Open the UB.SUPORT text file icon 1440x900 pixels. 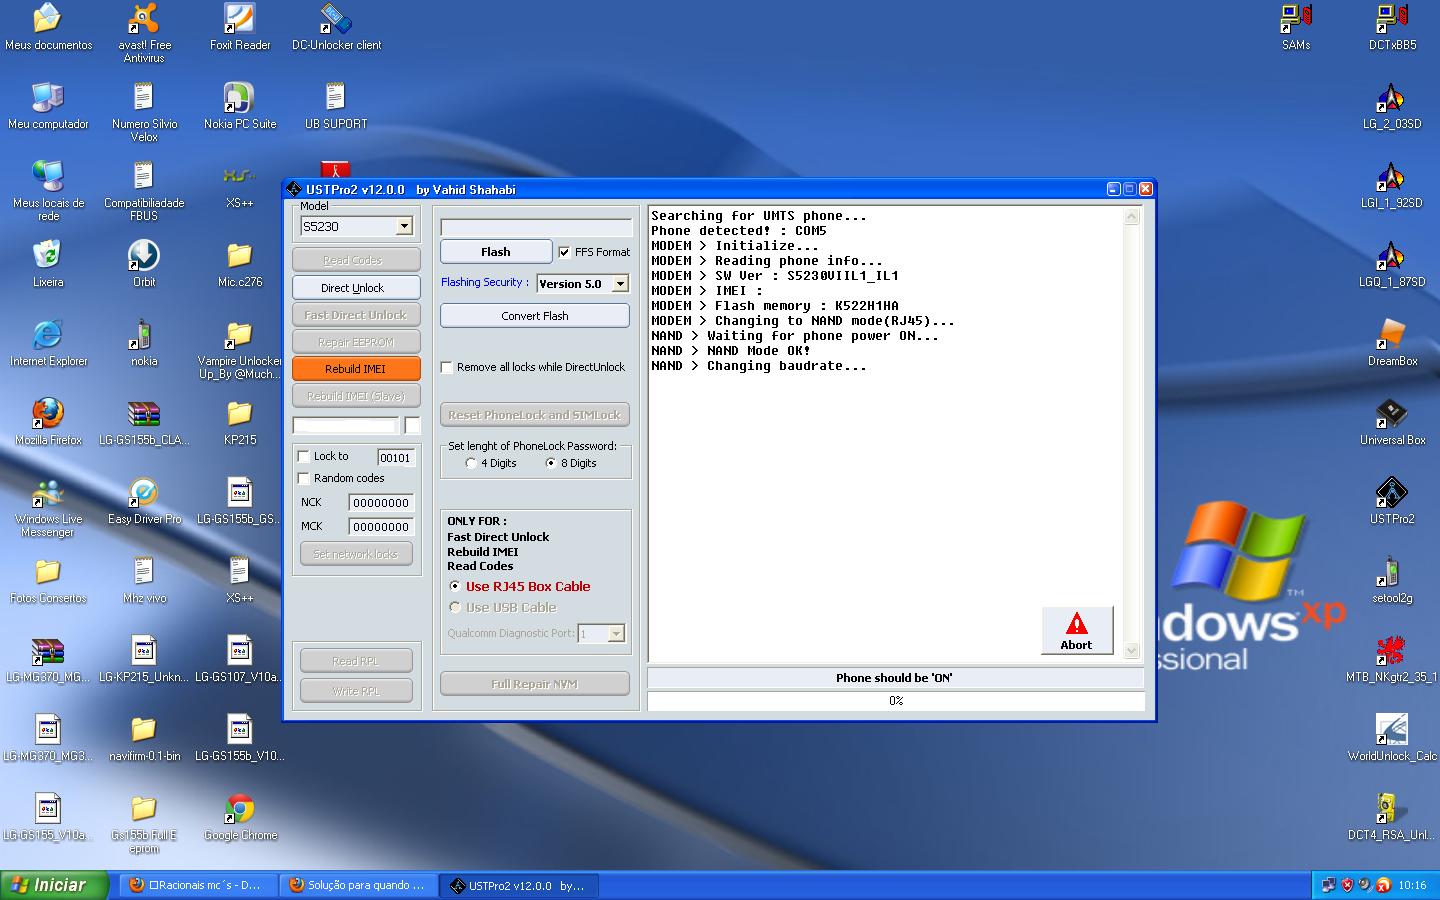336,106
